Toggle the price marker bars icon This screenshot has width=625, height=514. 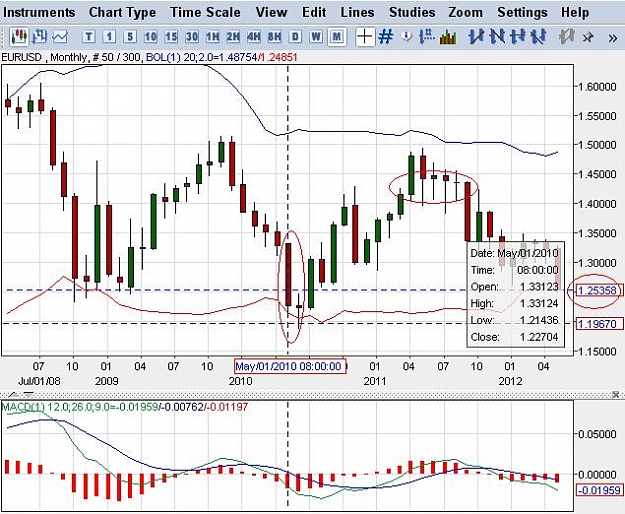tap(426, 37)
